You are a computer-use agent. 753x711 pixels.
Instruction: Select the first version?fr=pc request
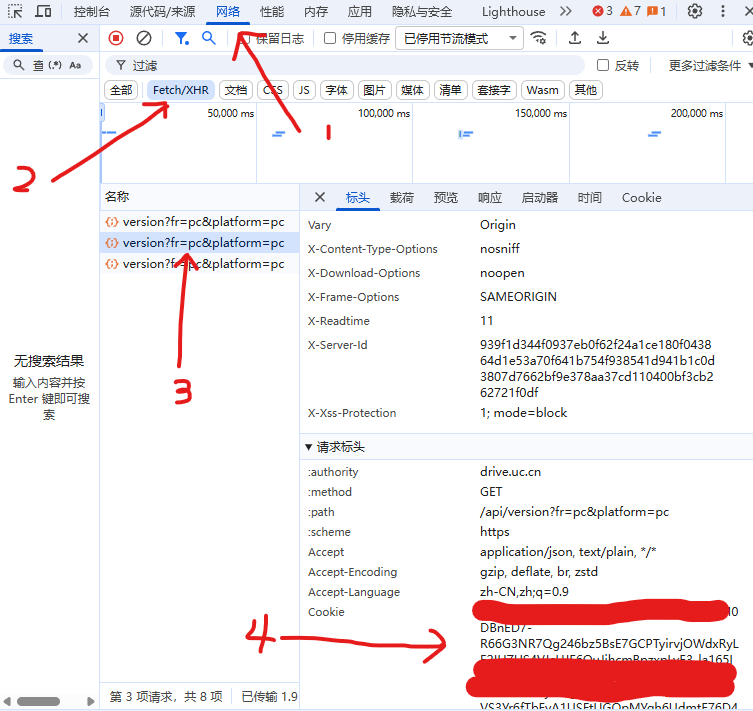(199, 222)
